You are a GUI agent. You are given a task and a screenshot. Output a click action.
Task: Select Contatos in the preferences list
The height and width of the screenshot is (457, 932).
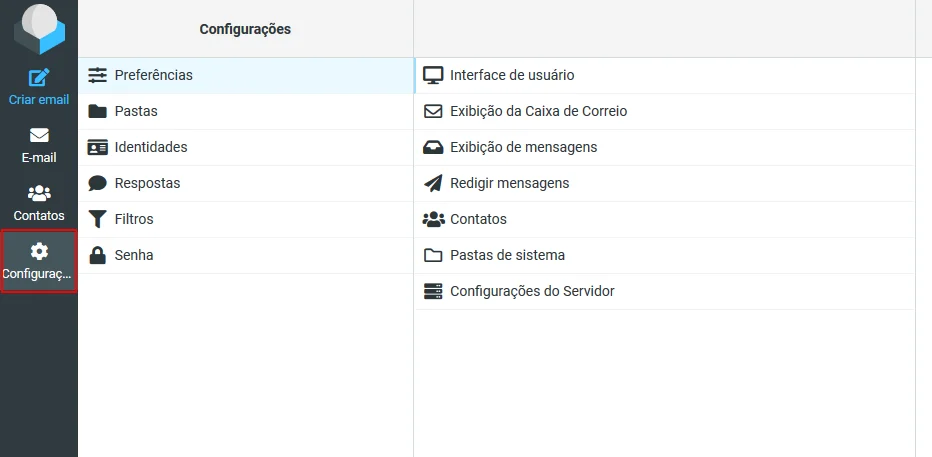point(665,219)
